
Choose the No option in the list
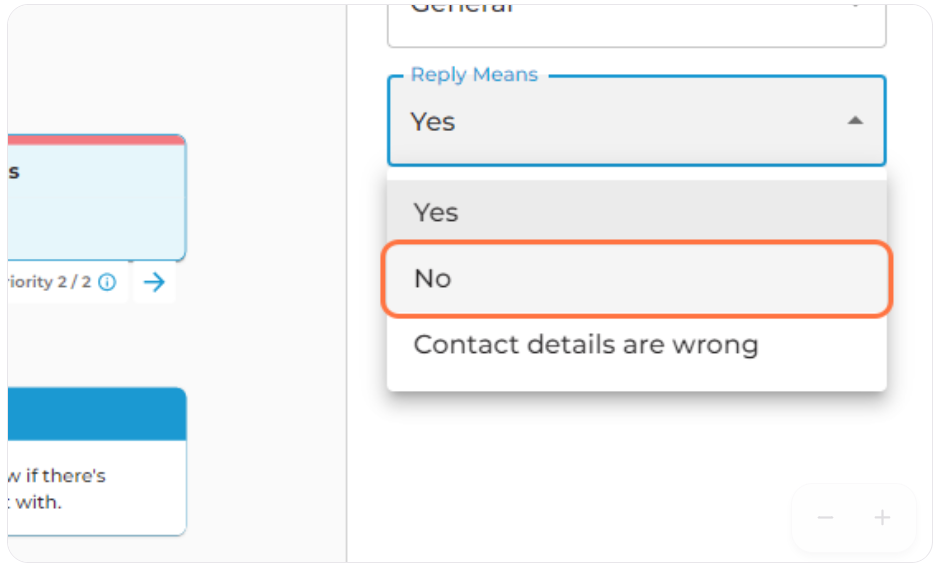click(636, 278)
